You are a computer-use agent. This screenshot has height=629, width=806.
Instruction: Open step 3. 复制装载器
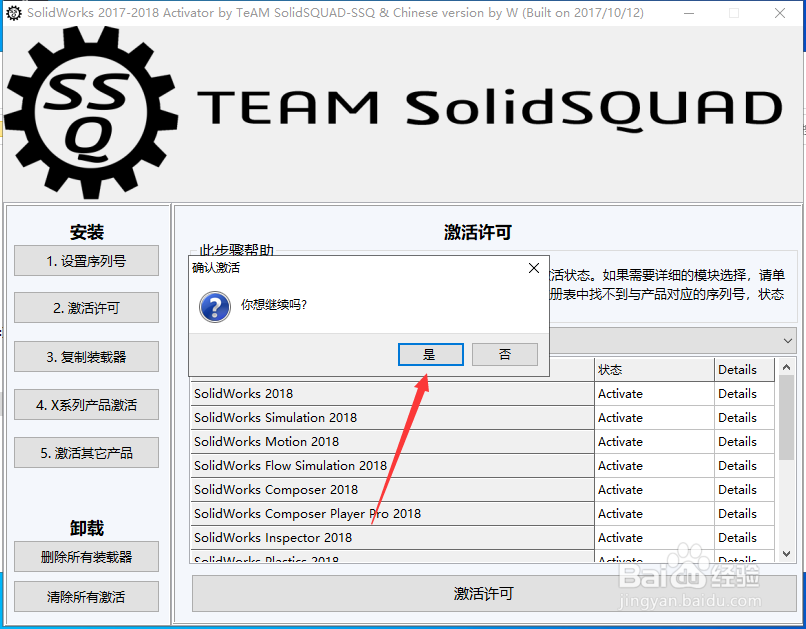(86, 356)
